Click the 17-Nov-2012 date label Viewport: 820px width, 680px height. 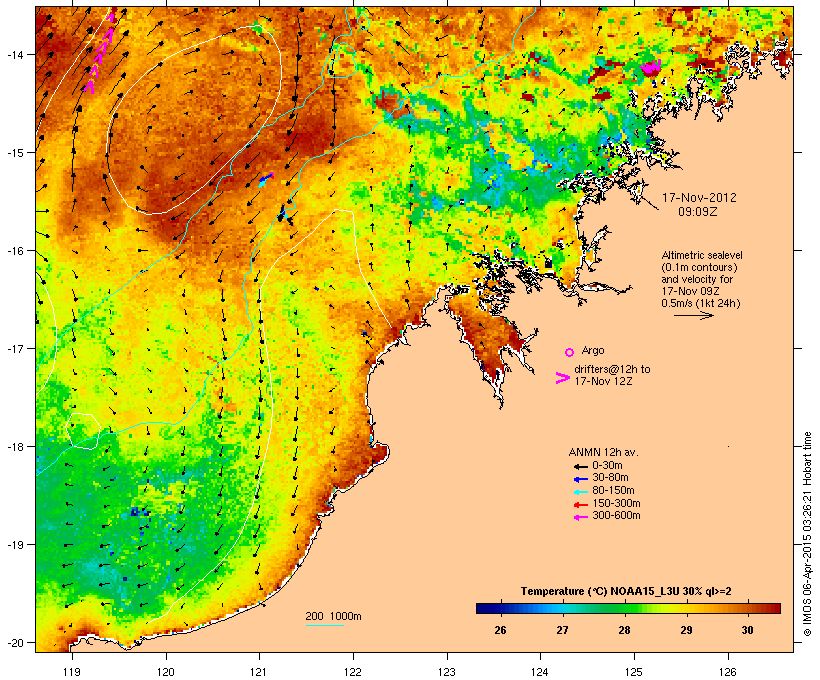(699, 198)
